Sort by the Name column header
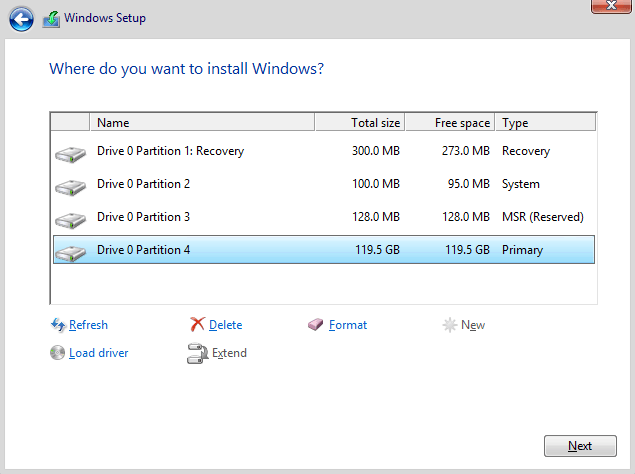 (200, 123)
